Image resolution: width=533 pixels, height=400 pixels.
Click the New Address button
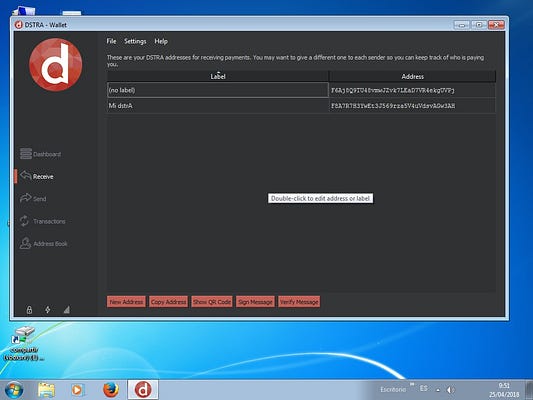126,302
